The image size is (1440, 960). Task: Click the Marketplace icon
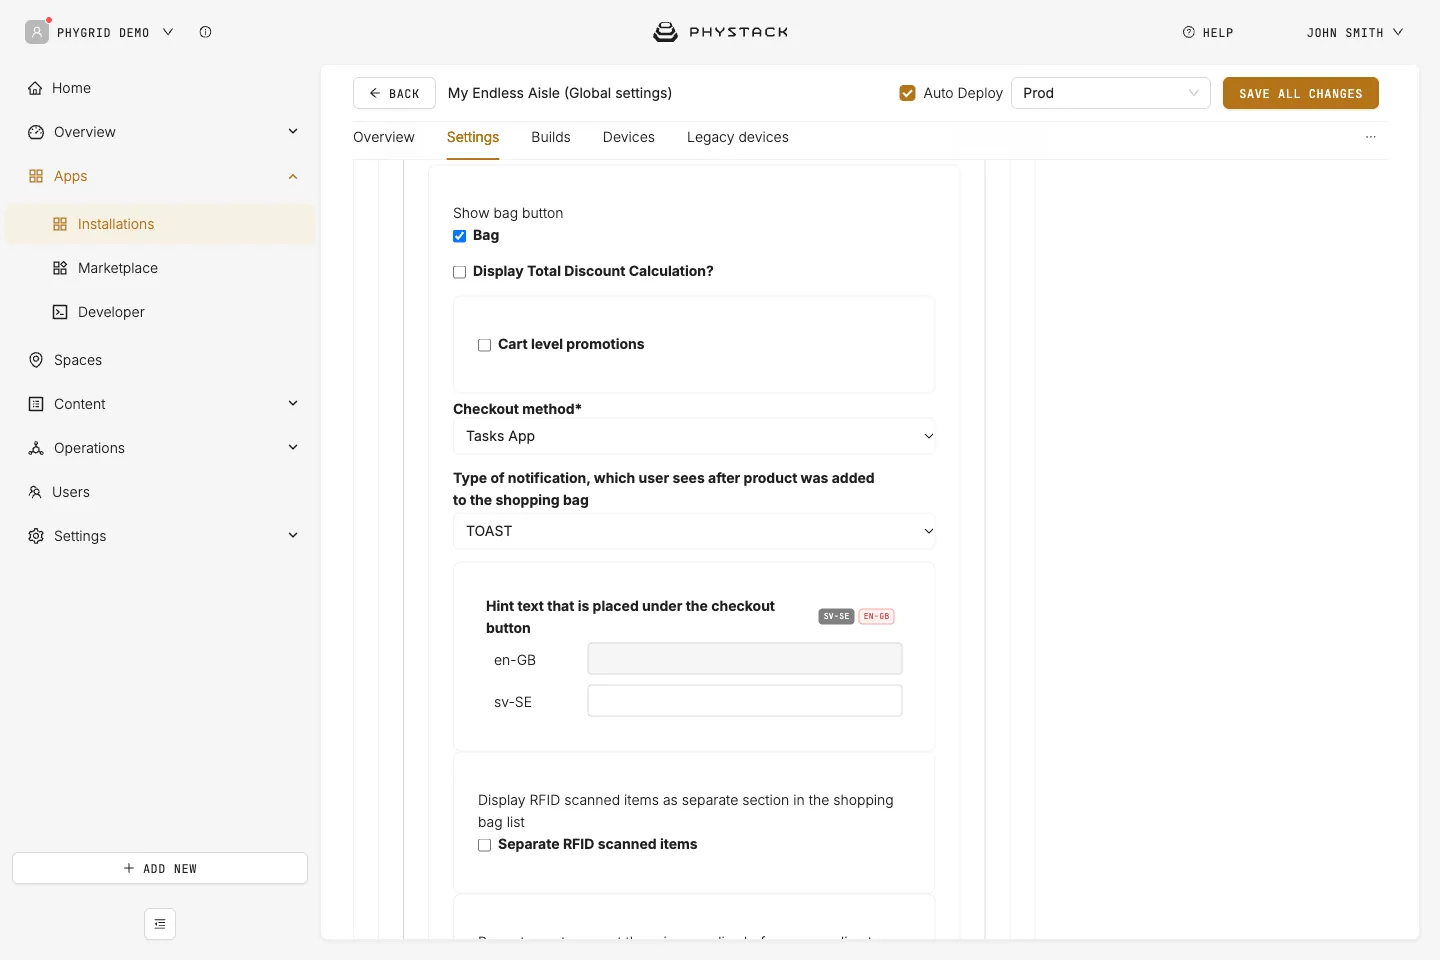[60, 268]
